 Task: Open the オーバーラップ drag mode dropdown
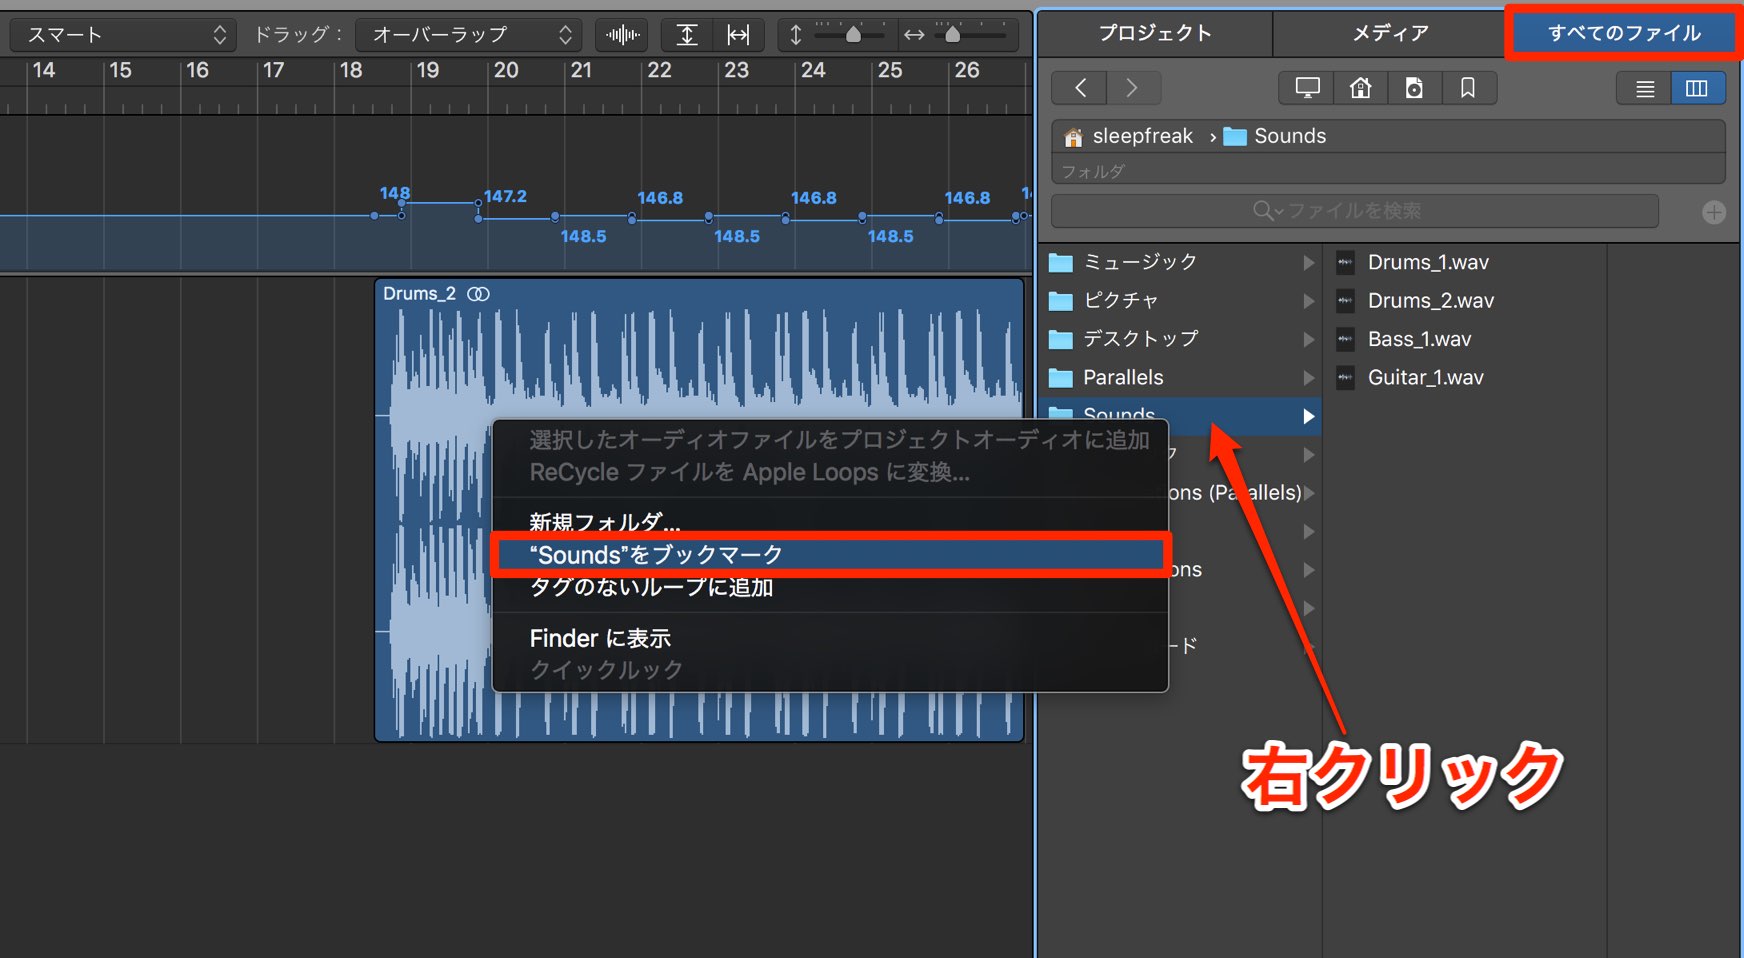tap(469, 35)
